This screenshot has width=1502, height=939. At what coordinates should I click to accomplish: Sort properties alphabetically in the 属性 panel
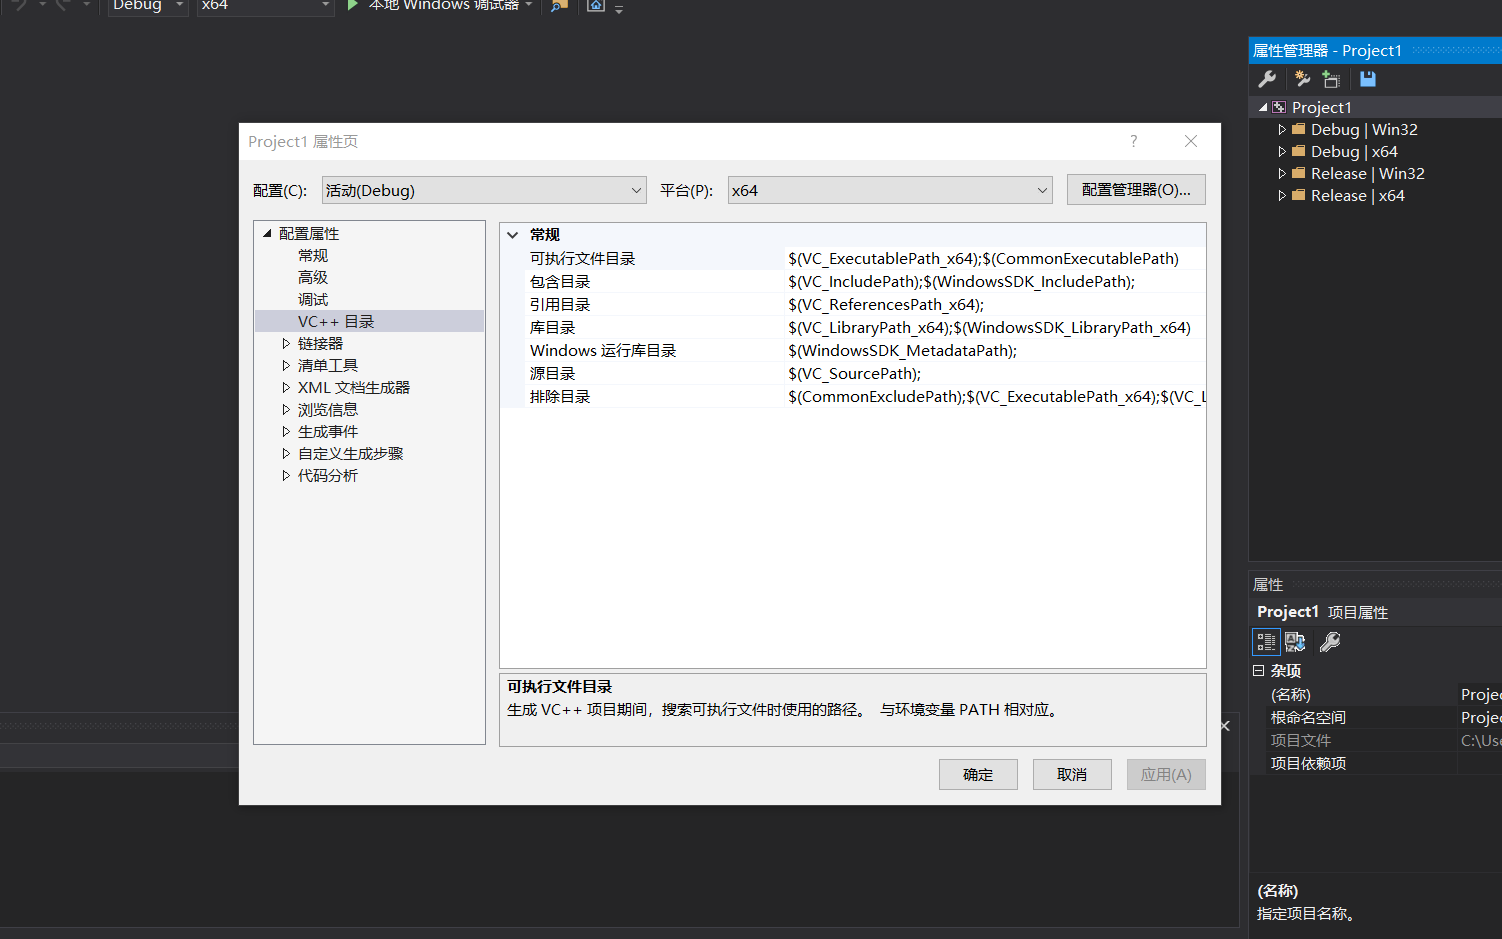coord(1295,641)
